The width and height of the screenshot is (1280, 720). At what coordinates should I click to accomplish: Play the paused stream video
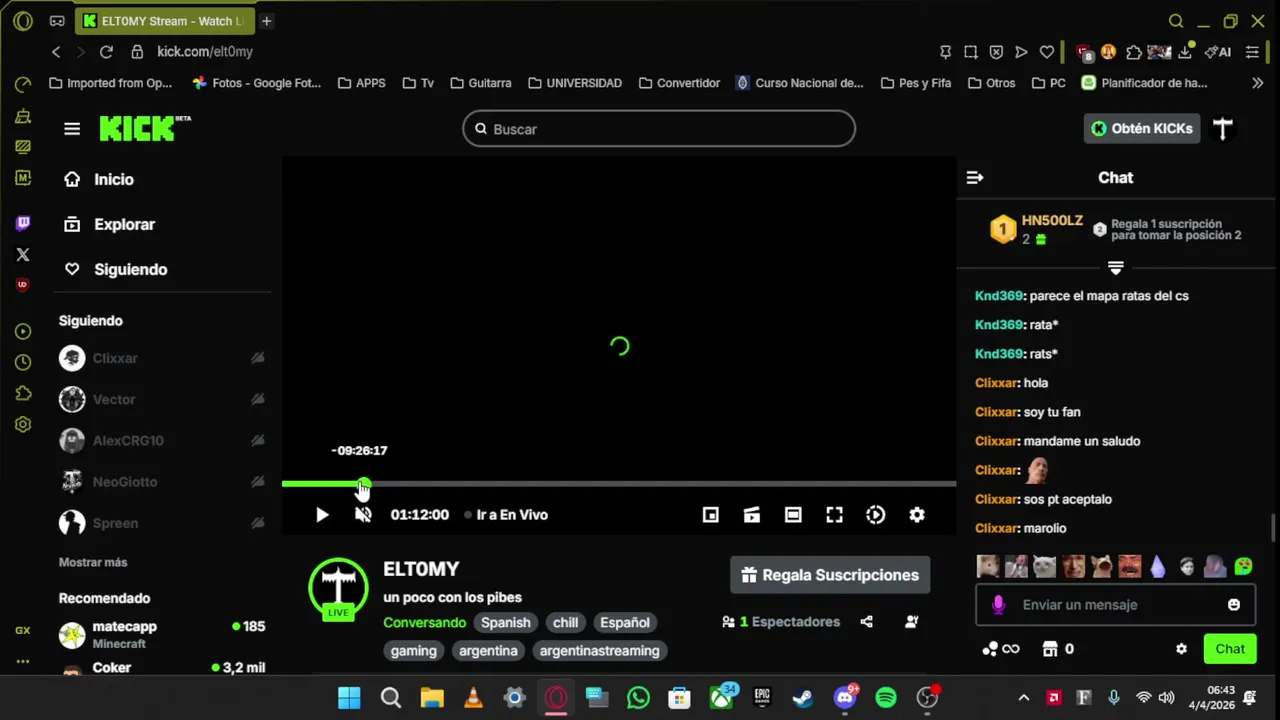click(x=322, y=515)
